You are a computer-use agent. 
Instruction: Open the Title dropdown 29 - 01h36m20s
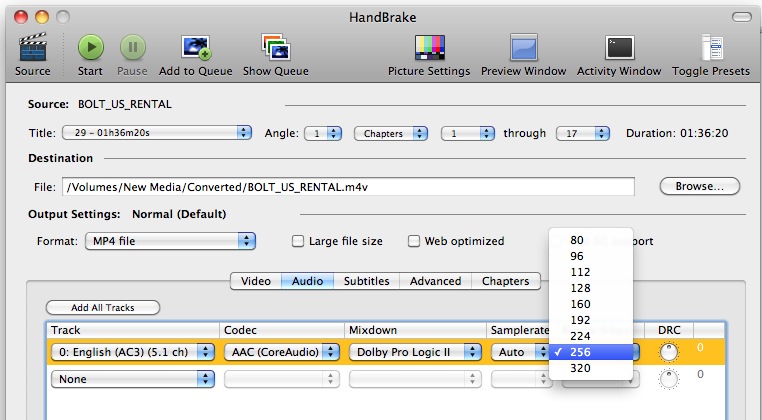[156, 133]
